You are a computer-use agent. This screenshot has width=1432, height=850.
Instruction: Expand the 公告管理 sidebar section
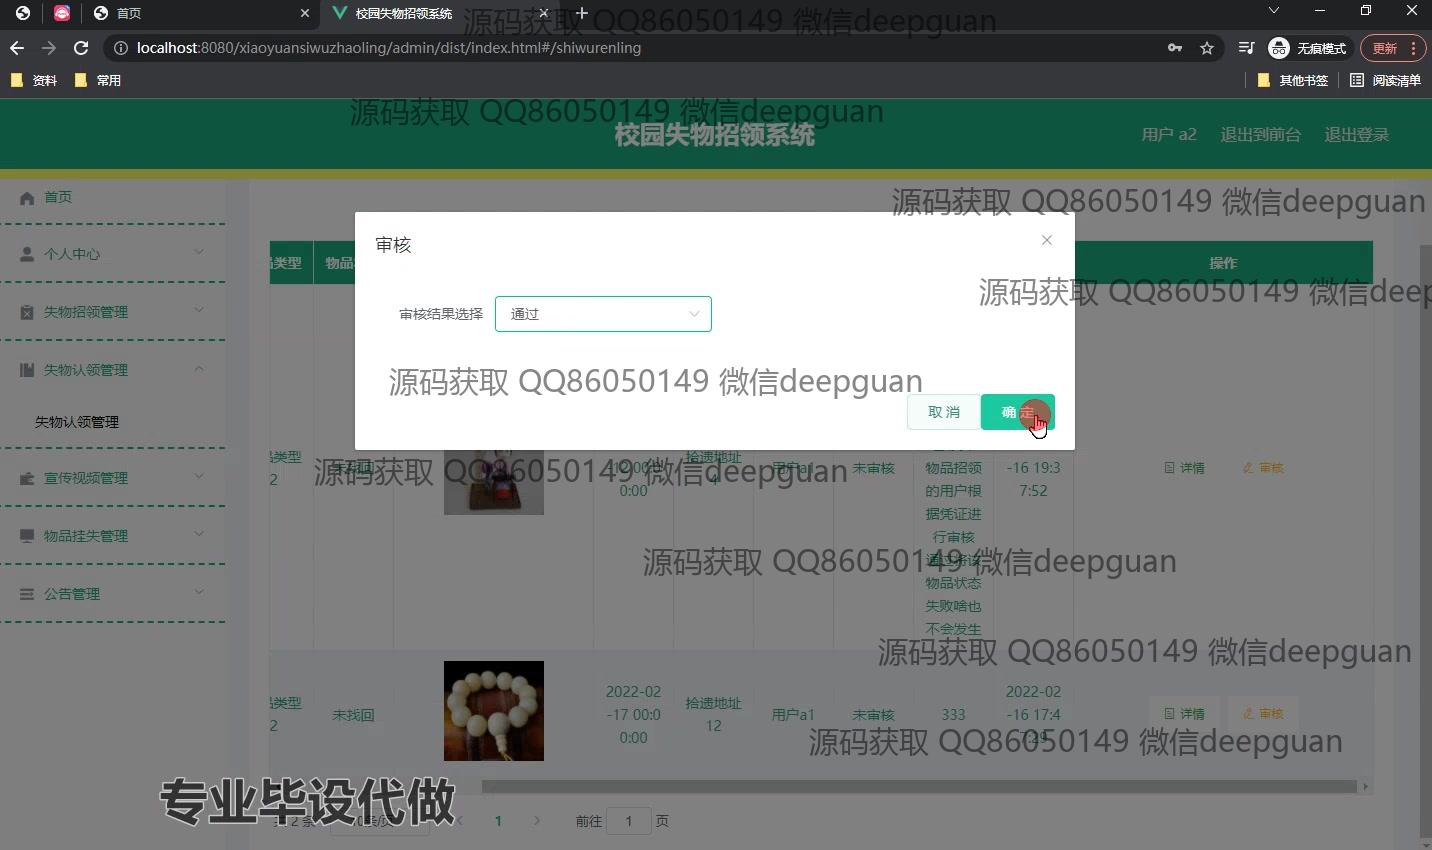click(198, 593)
